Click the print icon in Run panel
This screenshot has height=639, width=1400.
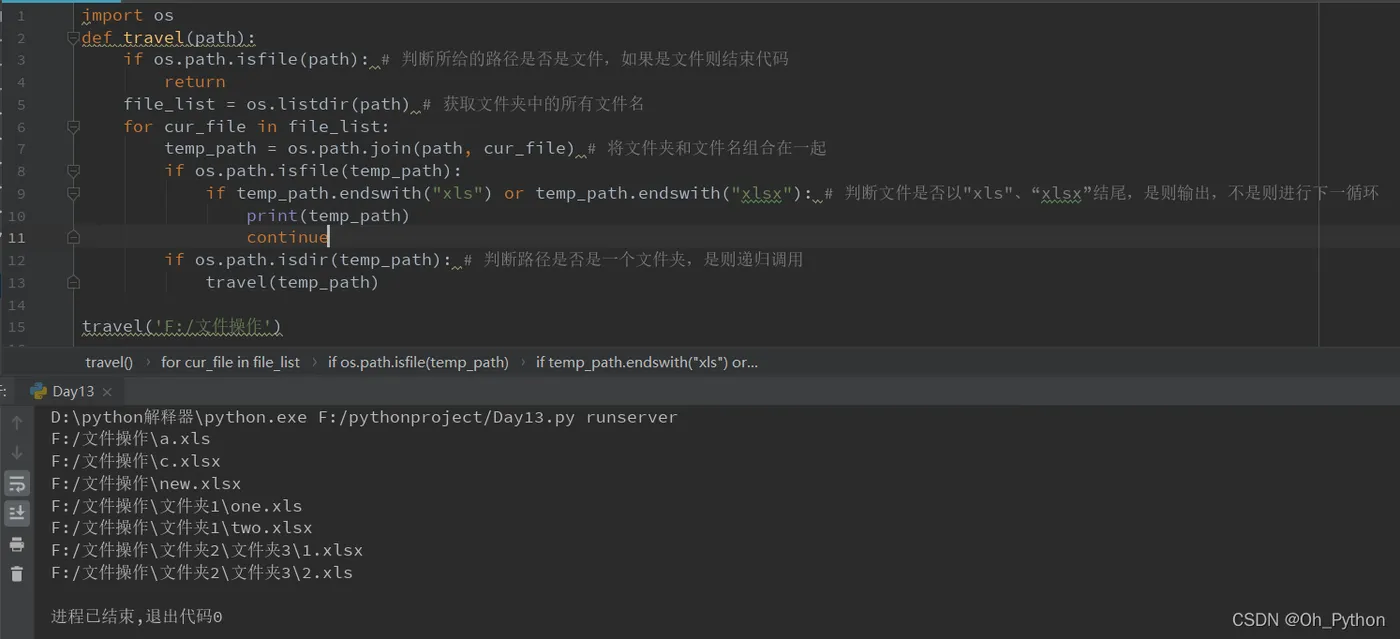(17, 544)
